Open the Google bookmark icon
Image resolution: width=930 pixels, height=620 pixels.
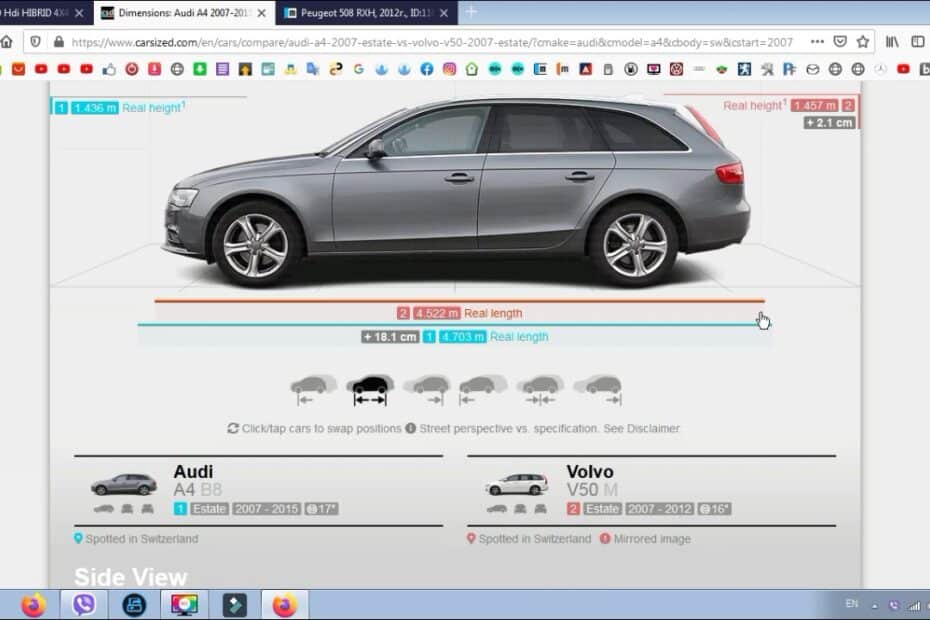358,69
